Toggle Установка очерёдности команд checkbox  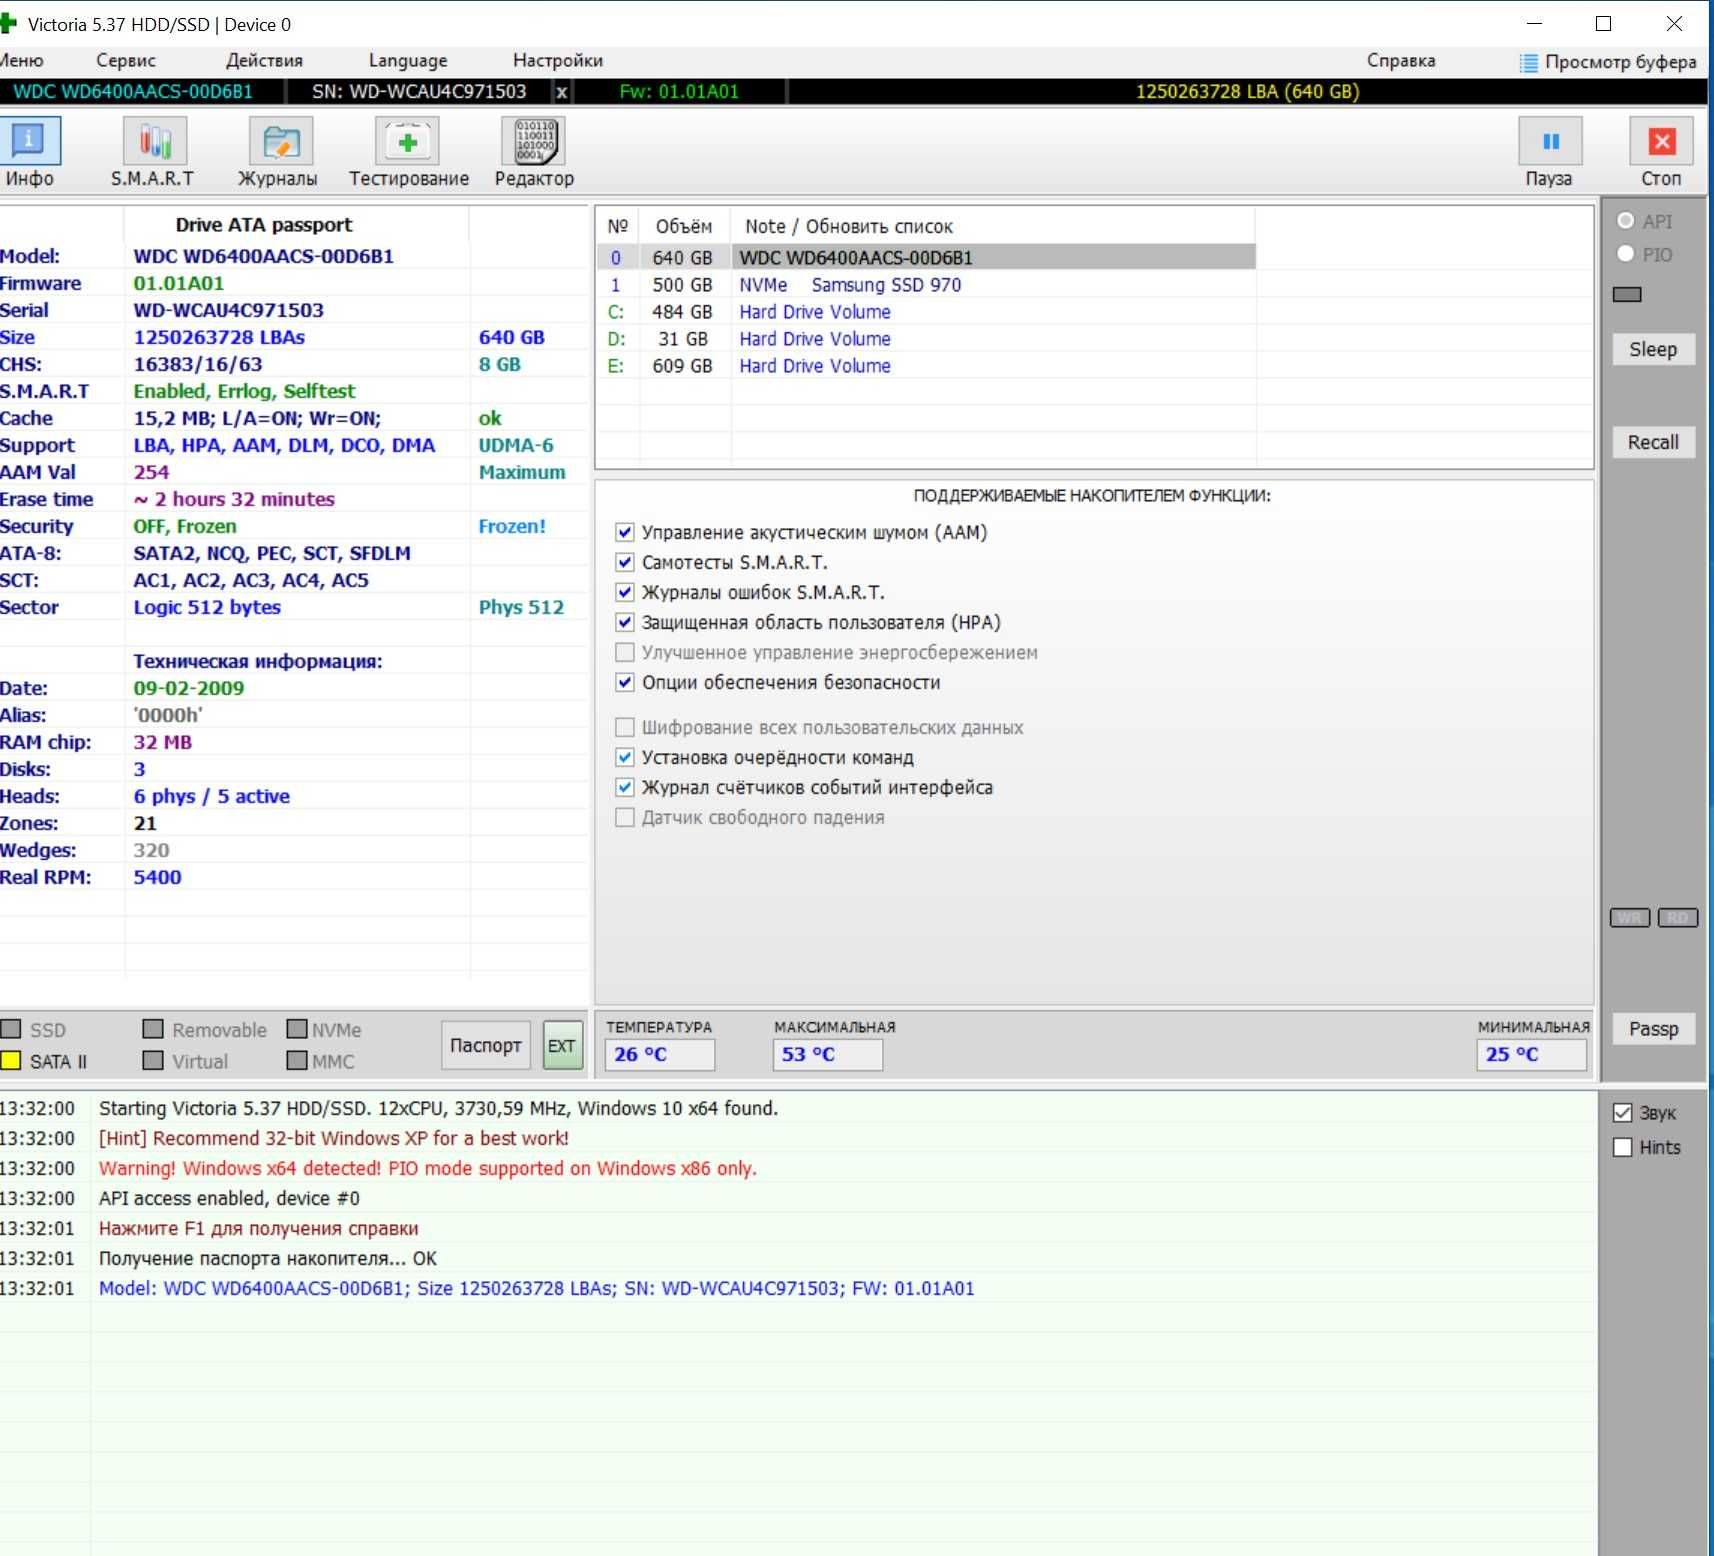point(625,757)
